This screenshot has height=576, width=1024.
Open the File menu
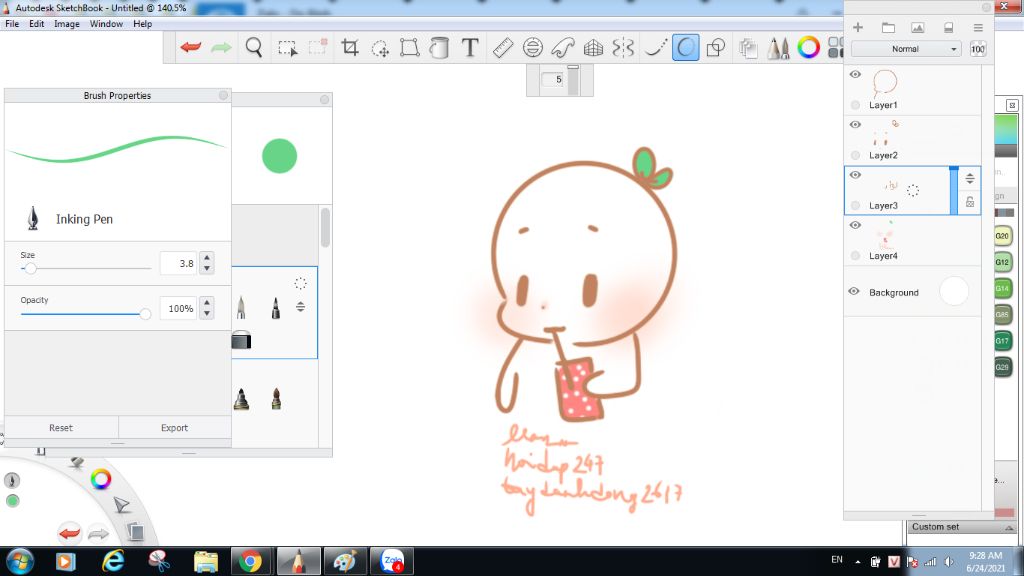[x=12, y=24]
